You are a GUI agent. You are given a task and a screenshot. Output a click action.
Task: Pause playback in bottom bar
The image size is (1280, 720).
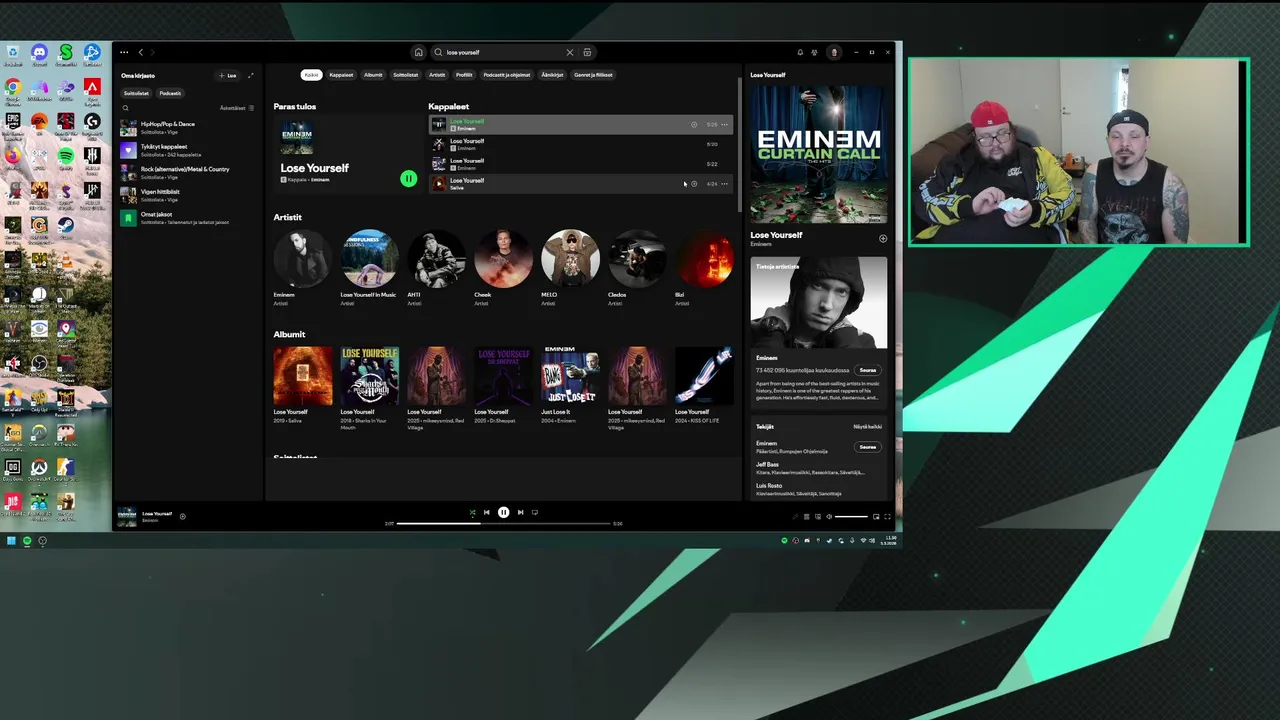click(503, 512)
